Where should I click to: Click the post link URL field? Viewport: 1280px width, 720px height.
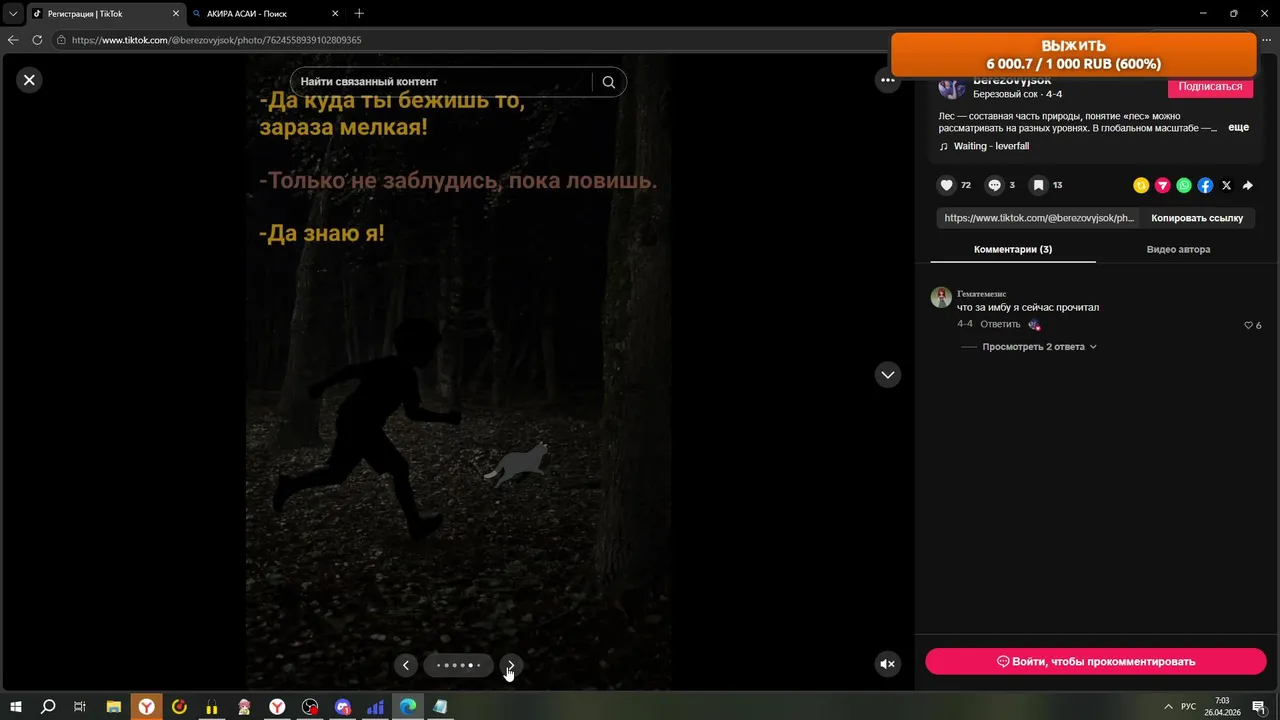pos(1040,218)
